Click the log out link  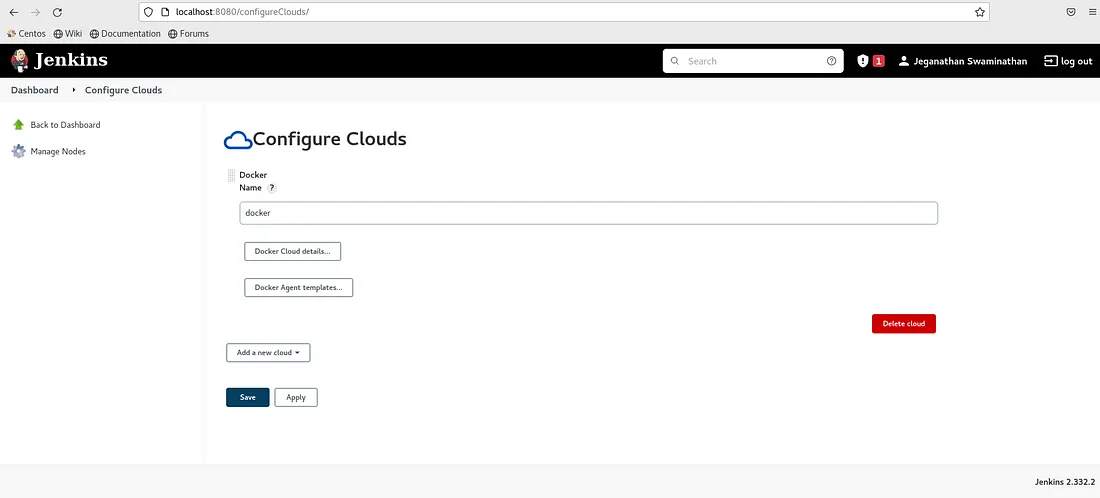pyautogui.click(x=1068, y=61)
